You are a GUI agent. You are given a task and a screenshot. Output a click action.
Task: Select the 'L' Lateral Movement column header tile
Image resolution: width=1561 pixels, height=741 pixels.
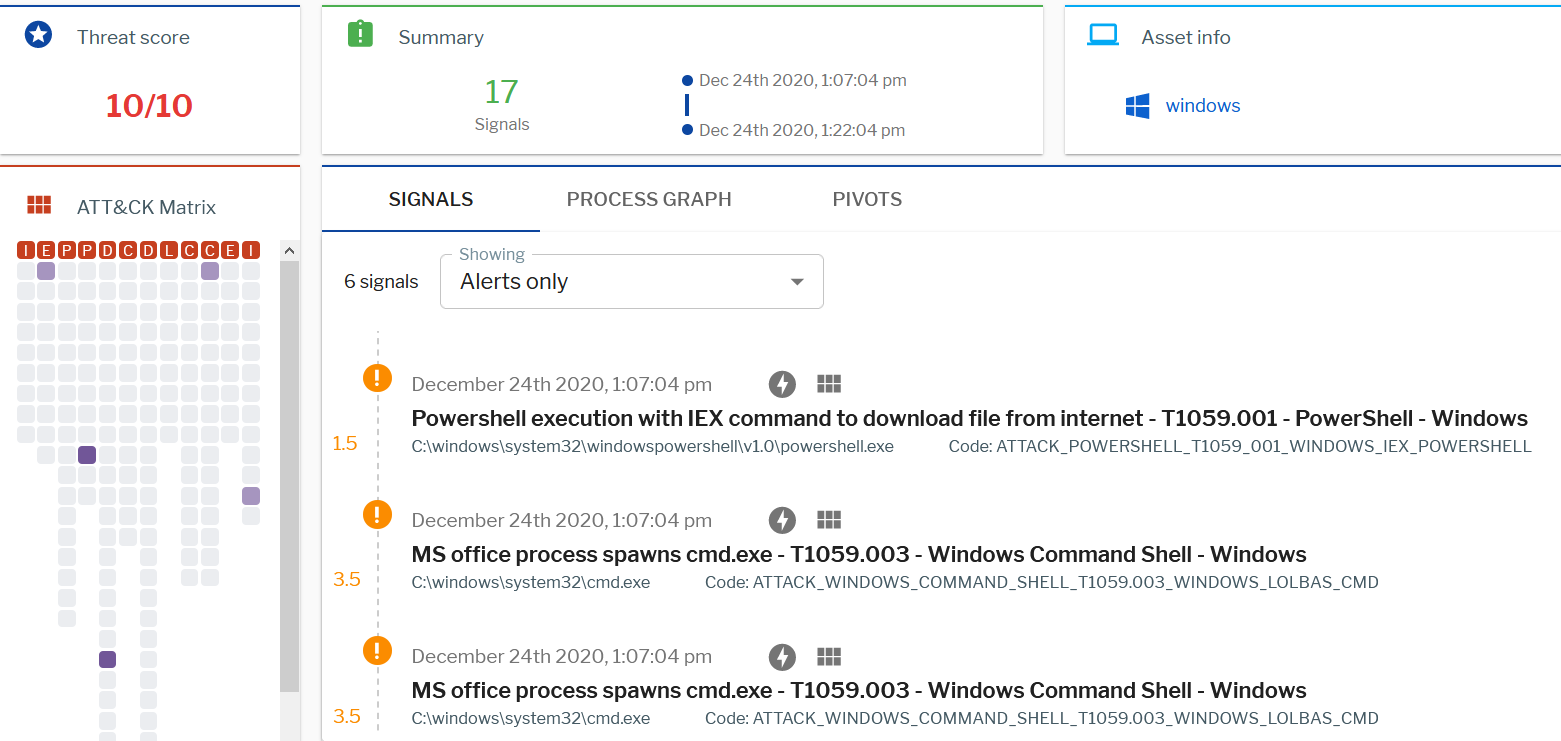pyautogui.click(x=169, y=250)
